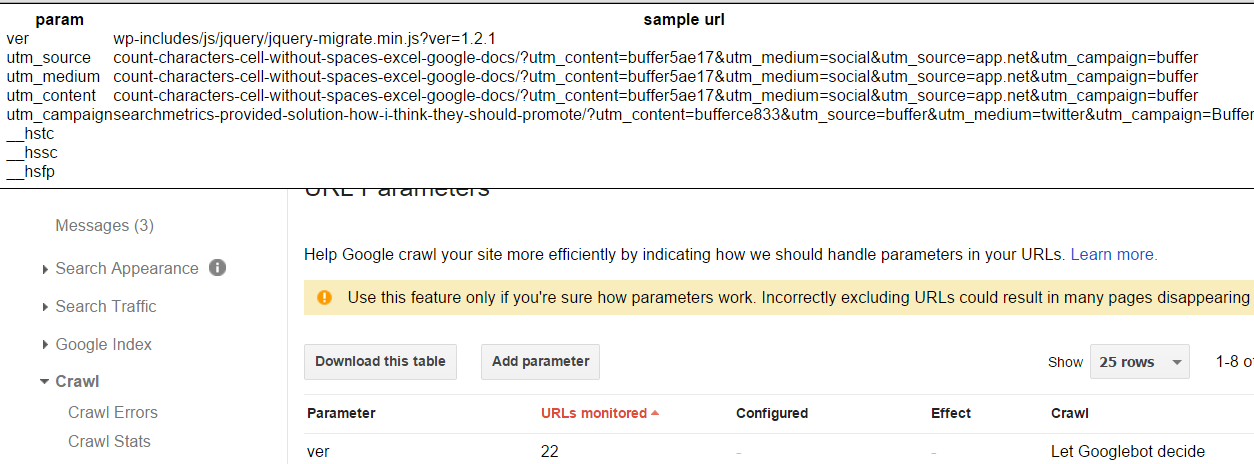Open the Show 25 rows dropdown

tap(1139, 362)
